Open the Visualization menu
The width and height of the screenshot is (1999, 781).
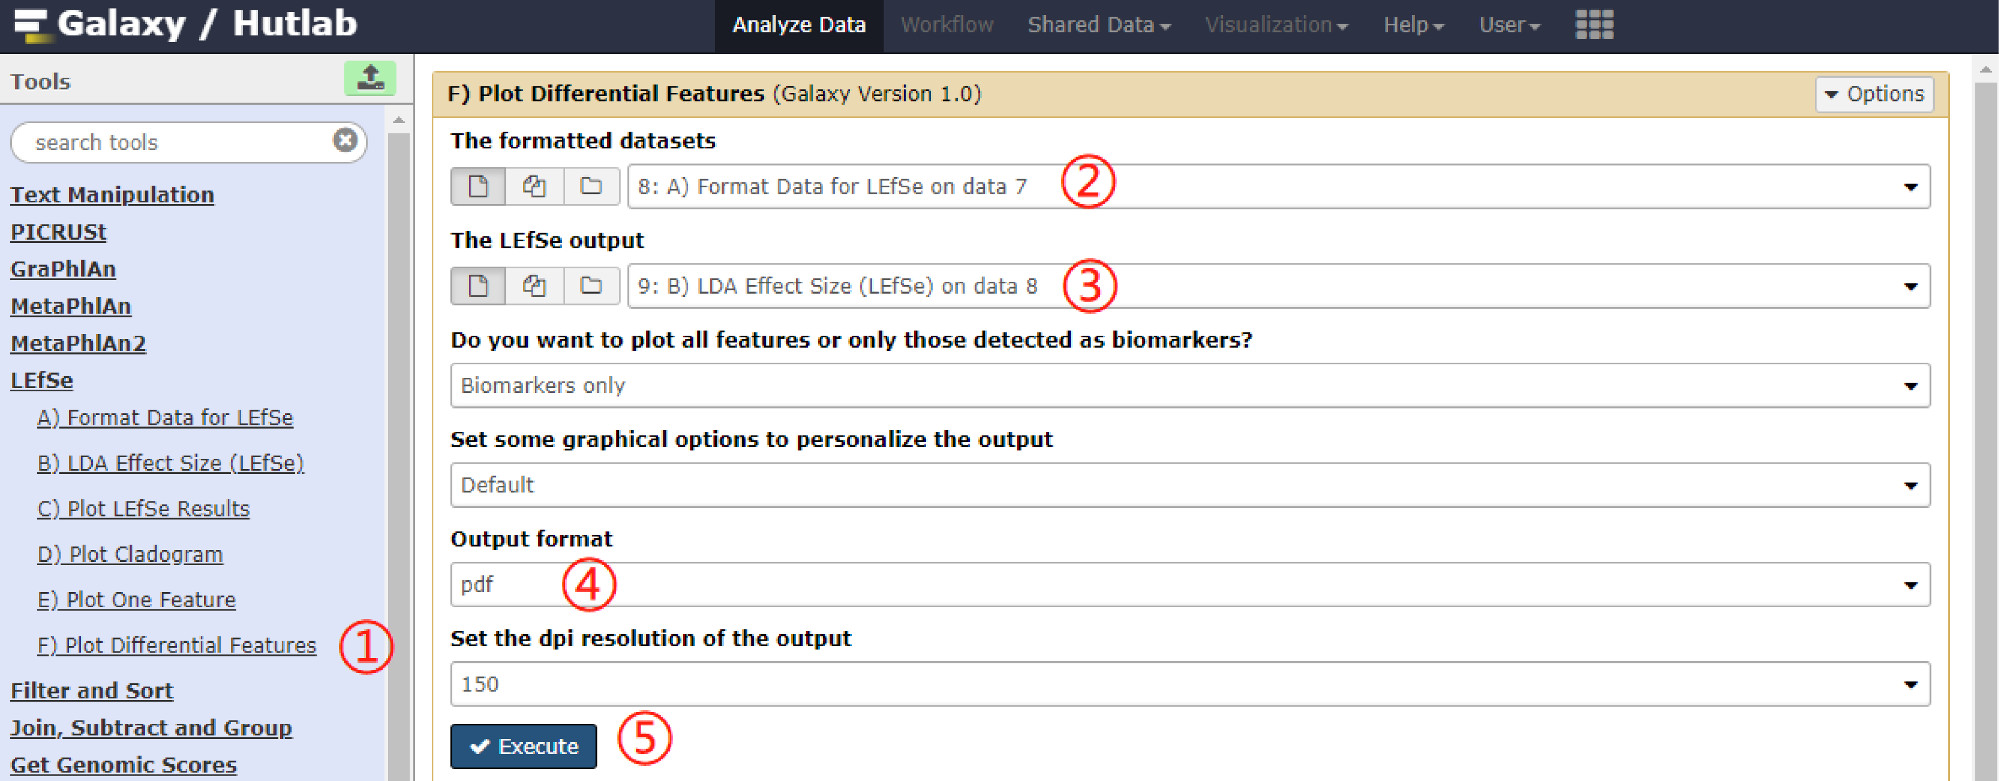tap(1276, 25)
